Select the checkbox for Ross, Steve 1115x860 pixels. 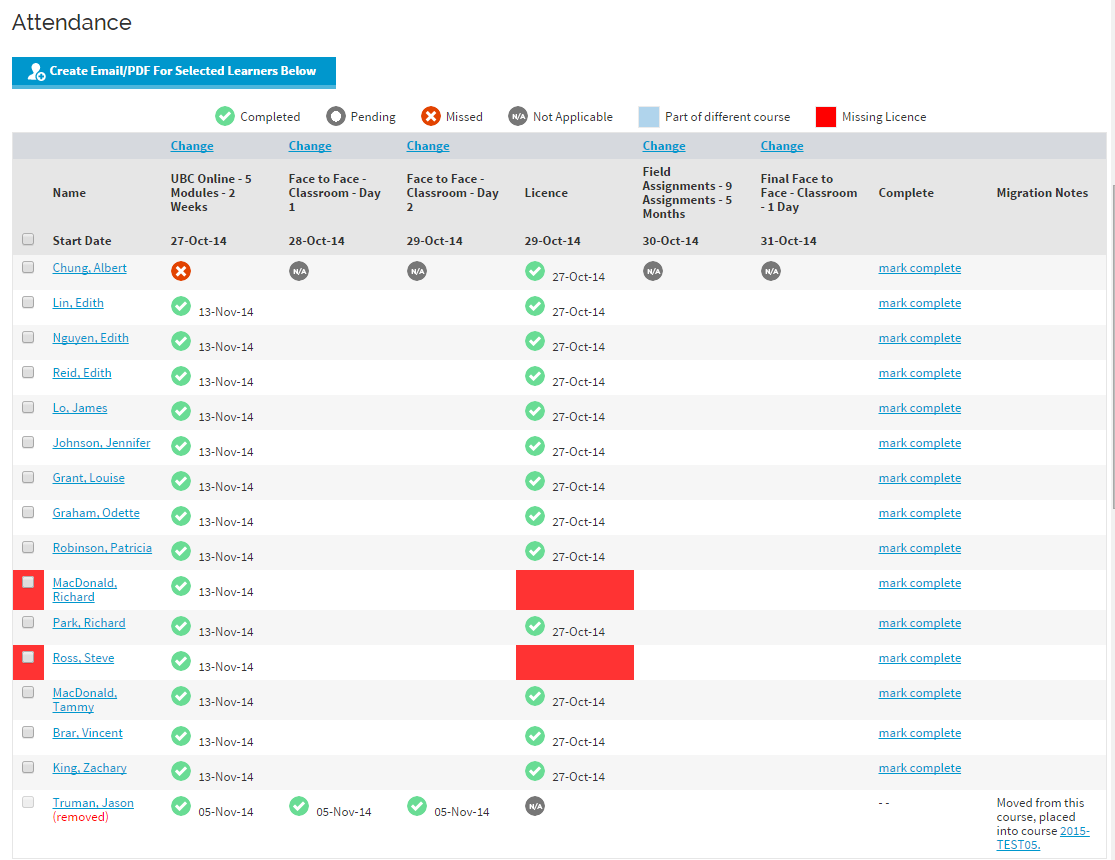click(28, 657)
